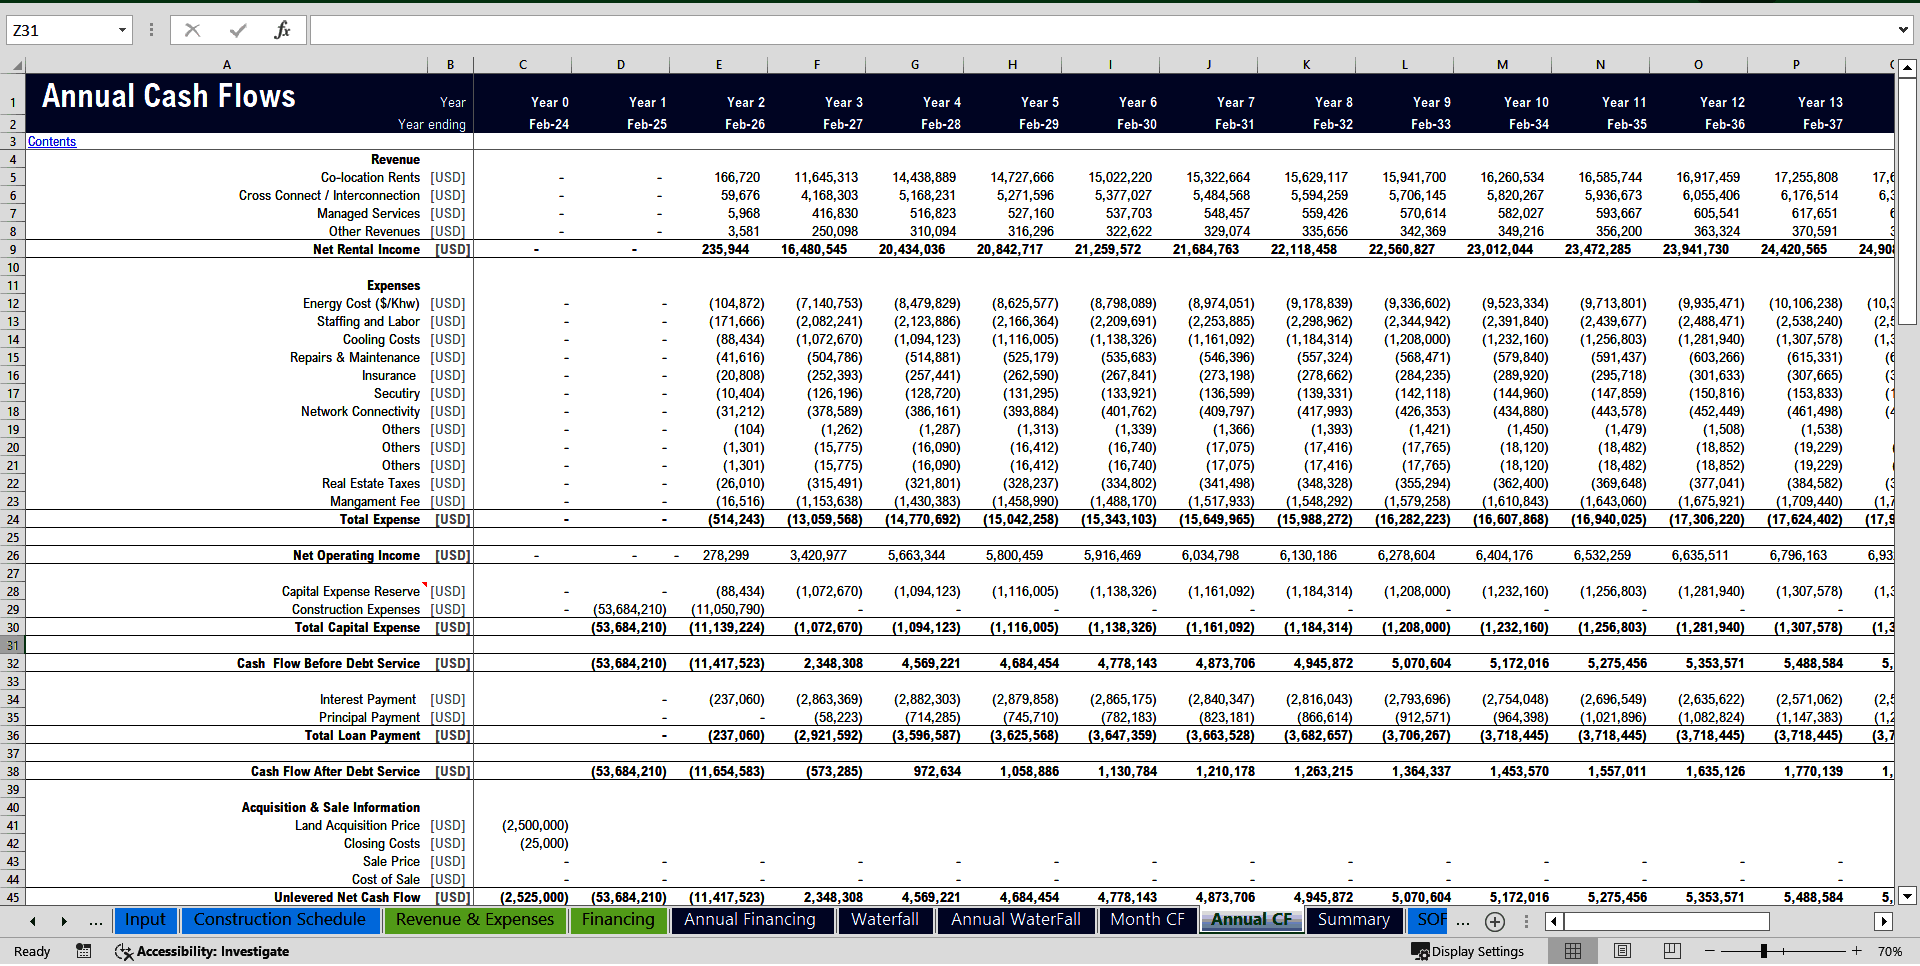The width and height of the screenshot is (1920, 966).
Task: Open the Annual Financing sheet tab
Action: tap(750, 920)
